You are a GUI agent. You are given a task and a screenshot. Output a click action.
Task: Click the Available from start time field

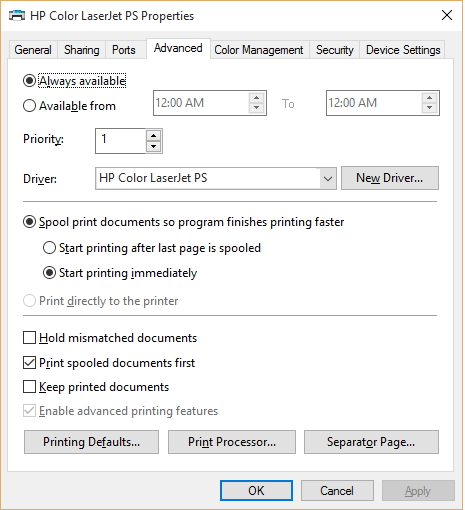(201, 103)
